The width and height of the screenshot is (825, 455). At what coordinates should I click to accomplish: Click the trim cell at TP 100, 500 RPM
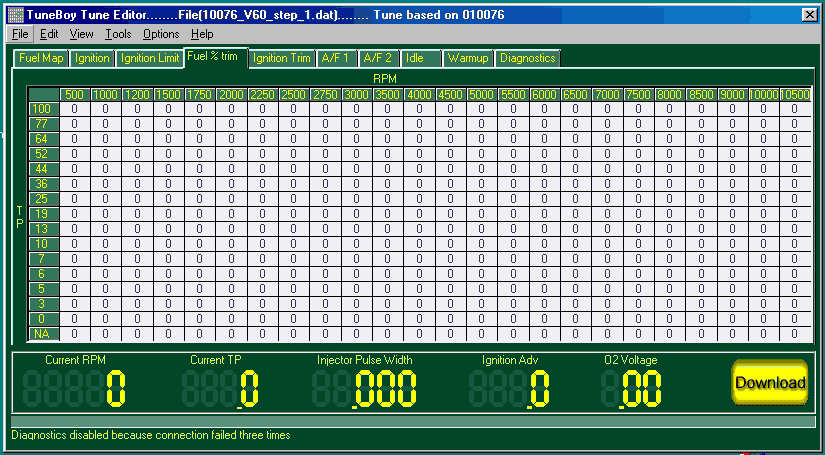click(75, 109)
